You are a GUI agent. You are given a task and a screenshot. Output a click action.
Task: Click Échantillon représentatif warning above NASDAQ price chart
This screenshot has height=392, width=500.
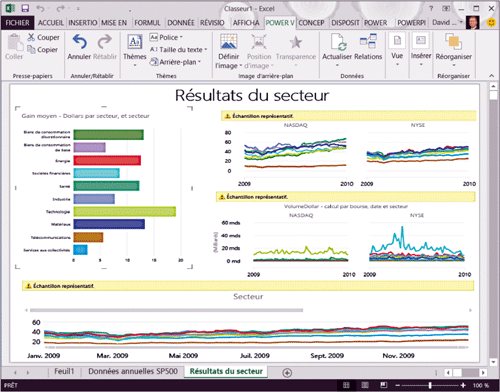tap(349, 116)
